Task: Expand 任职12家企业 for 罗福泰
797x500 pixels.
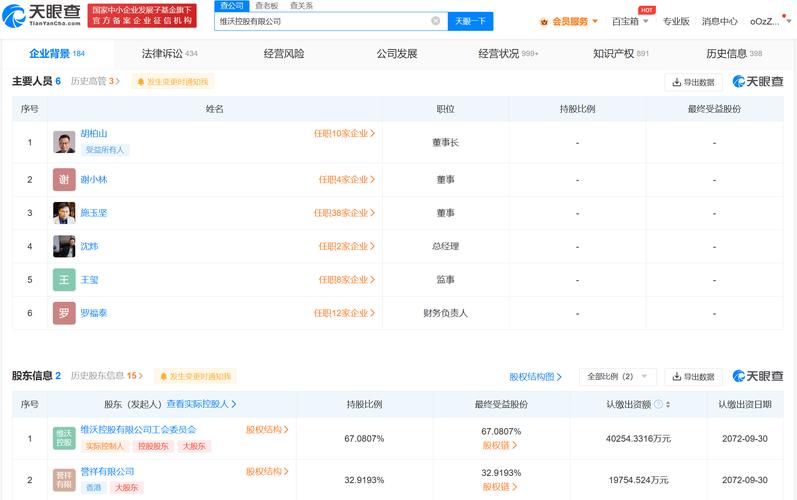Action: pyautogui.click(x=344, y=314)
